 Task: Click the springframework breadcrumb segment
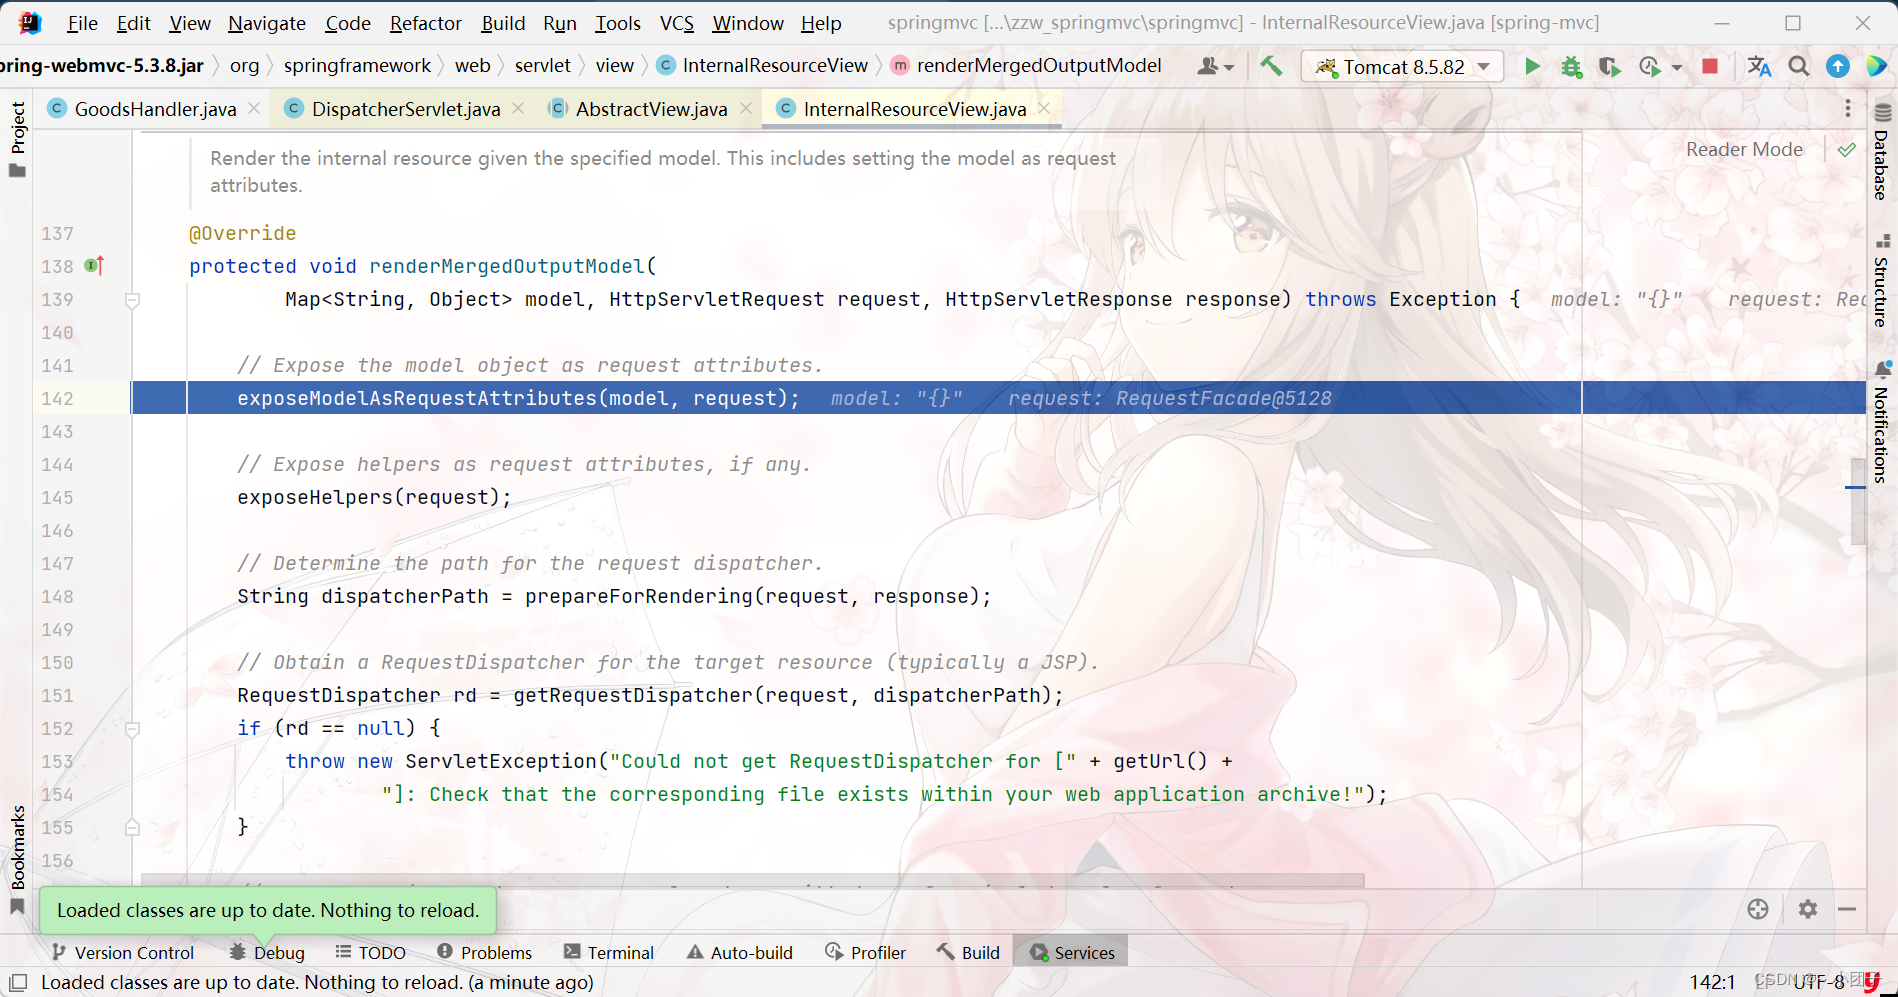point(357,66)
